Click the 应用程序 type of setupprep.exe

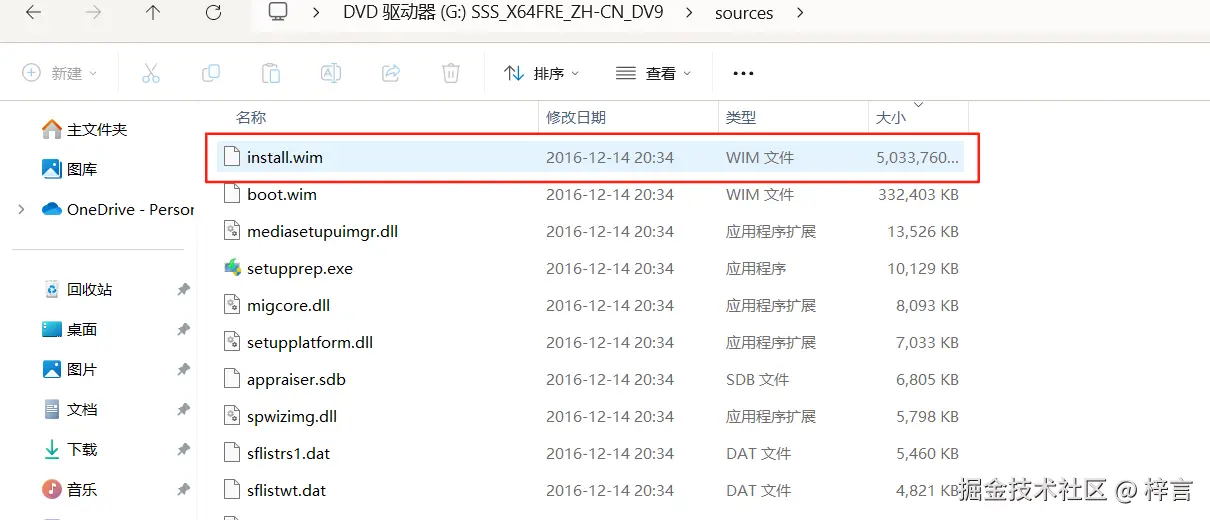coord(756,268)
